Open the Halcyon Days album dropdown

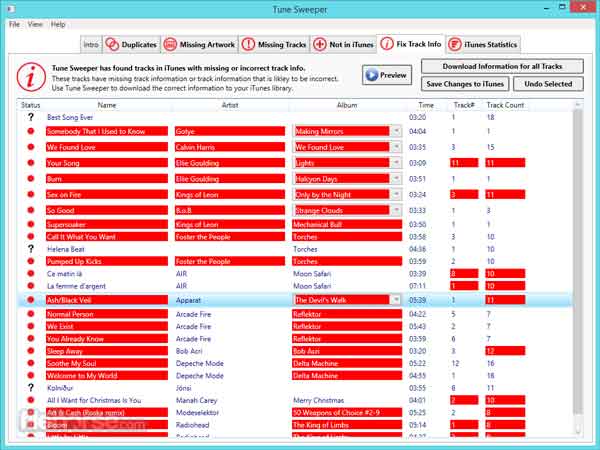click(x=396, y=178)
